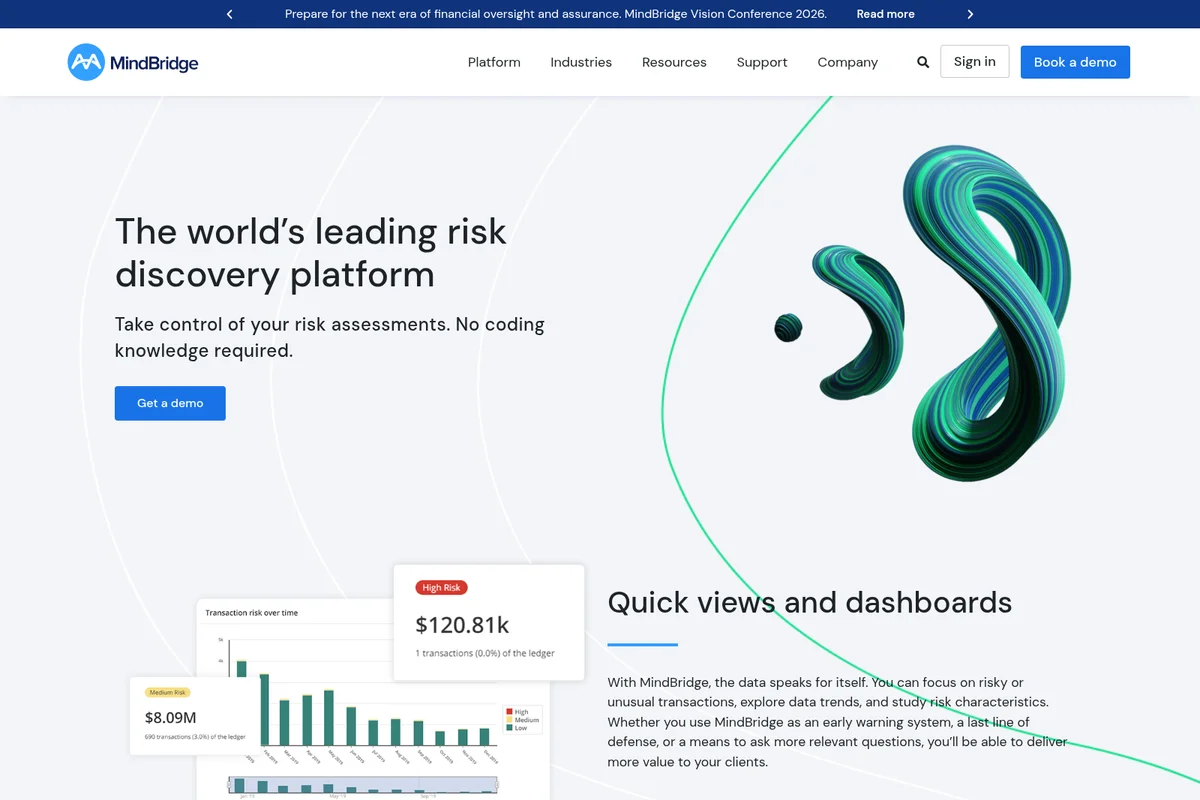Screen dimensions: 1200x800
Task: Open the Resources menu
Action: point(674,62)
